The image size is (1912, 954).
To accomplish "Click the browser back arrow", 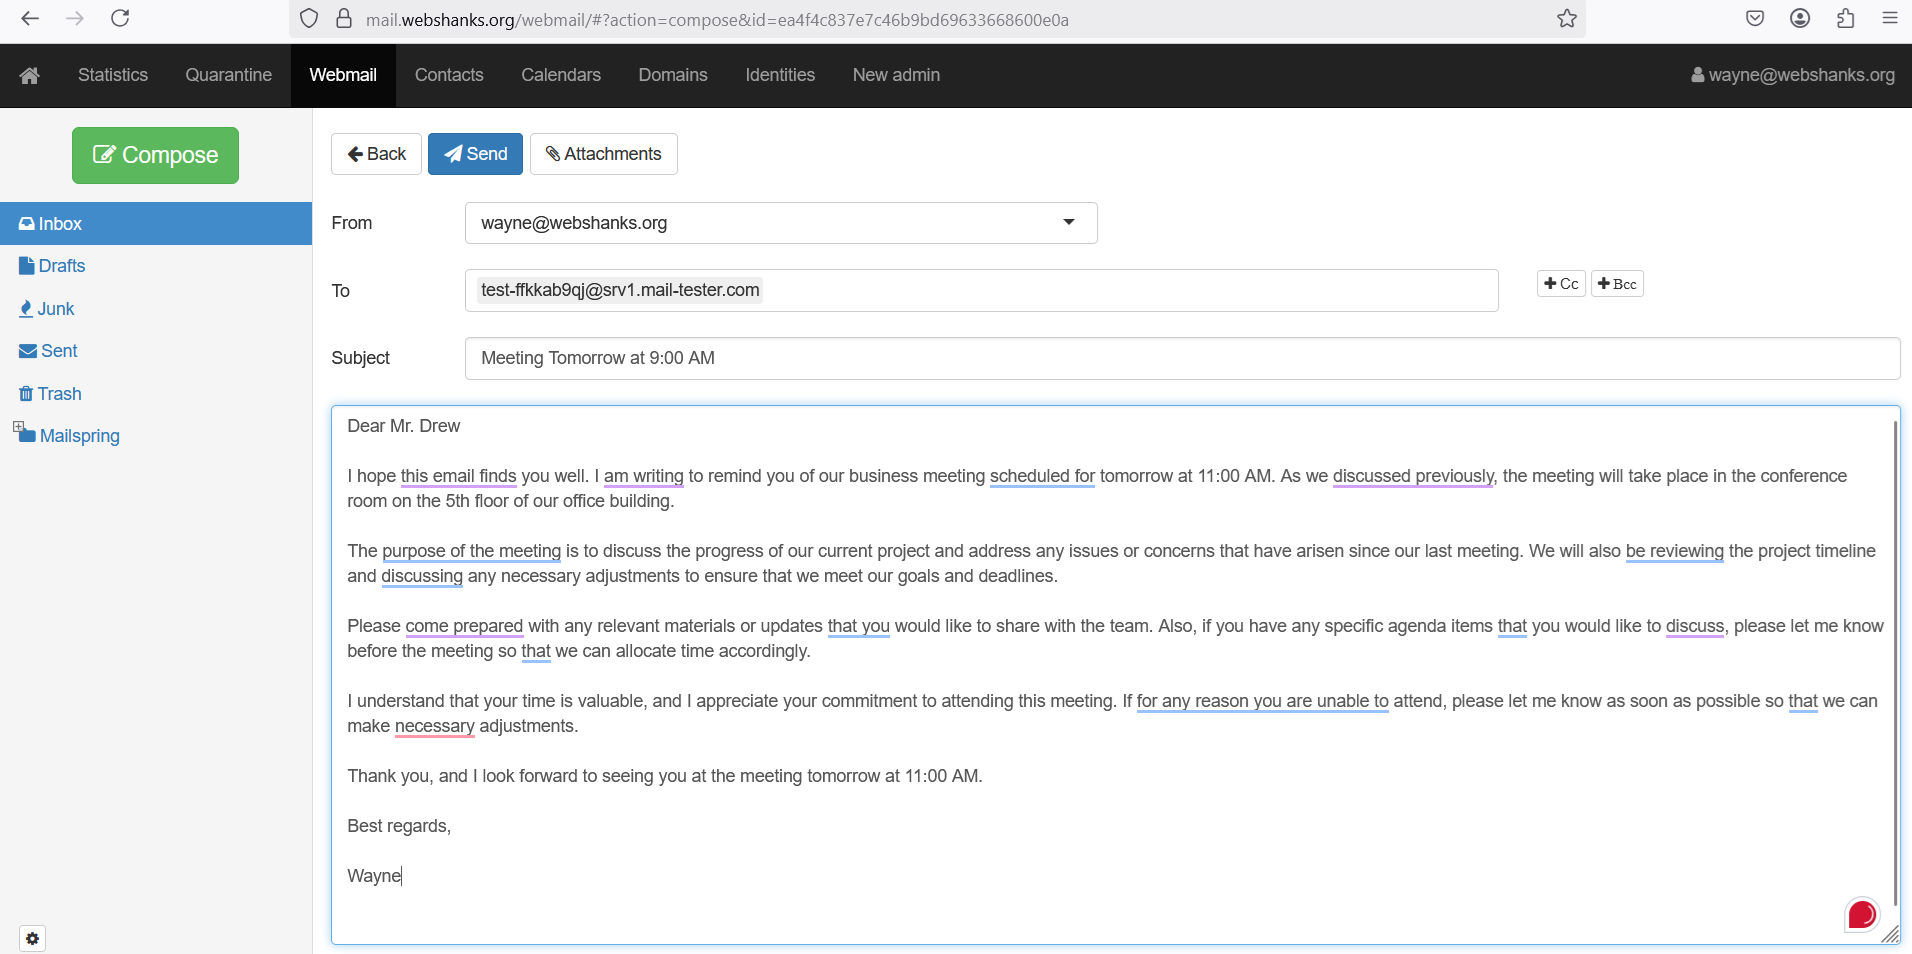I will click(x=30, y=18).
